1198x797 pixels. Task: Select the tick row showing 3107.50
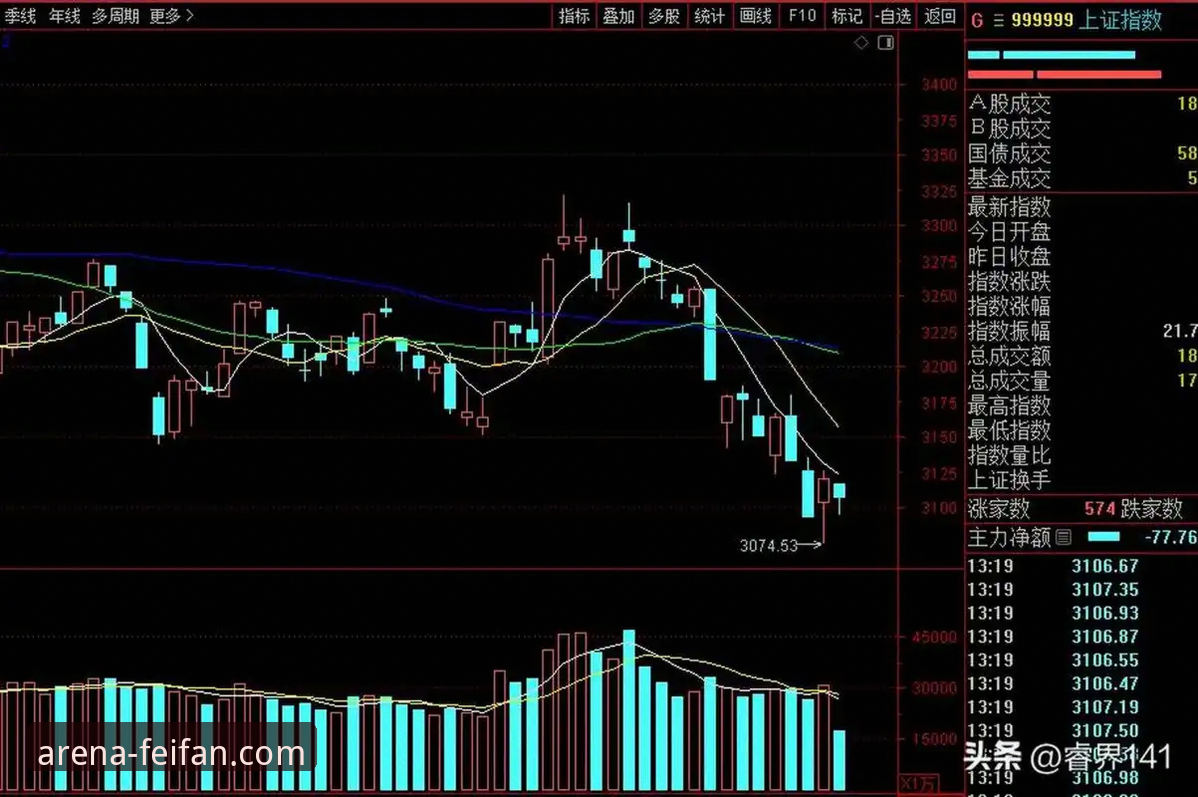coord(1081,731)
